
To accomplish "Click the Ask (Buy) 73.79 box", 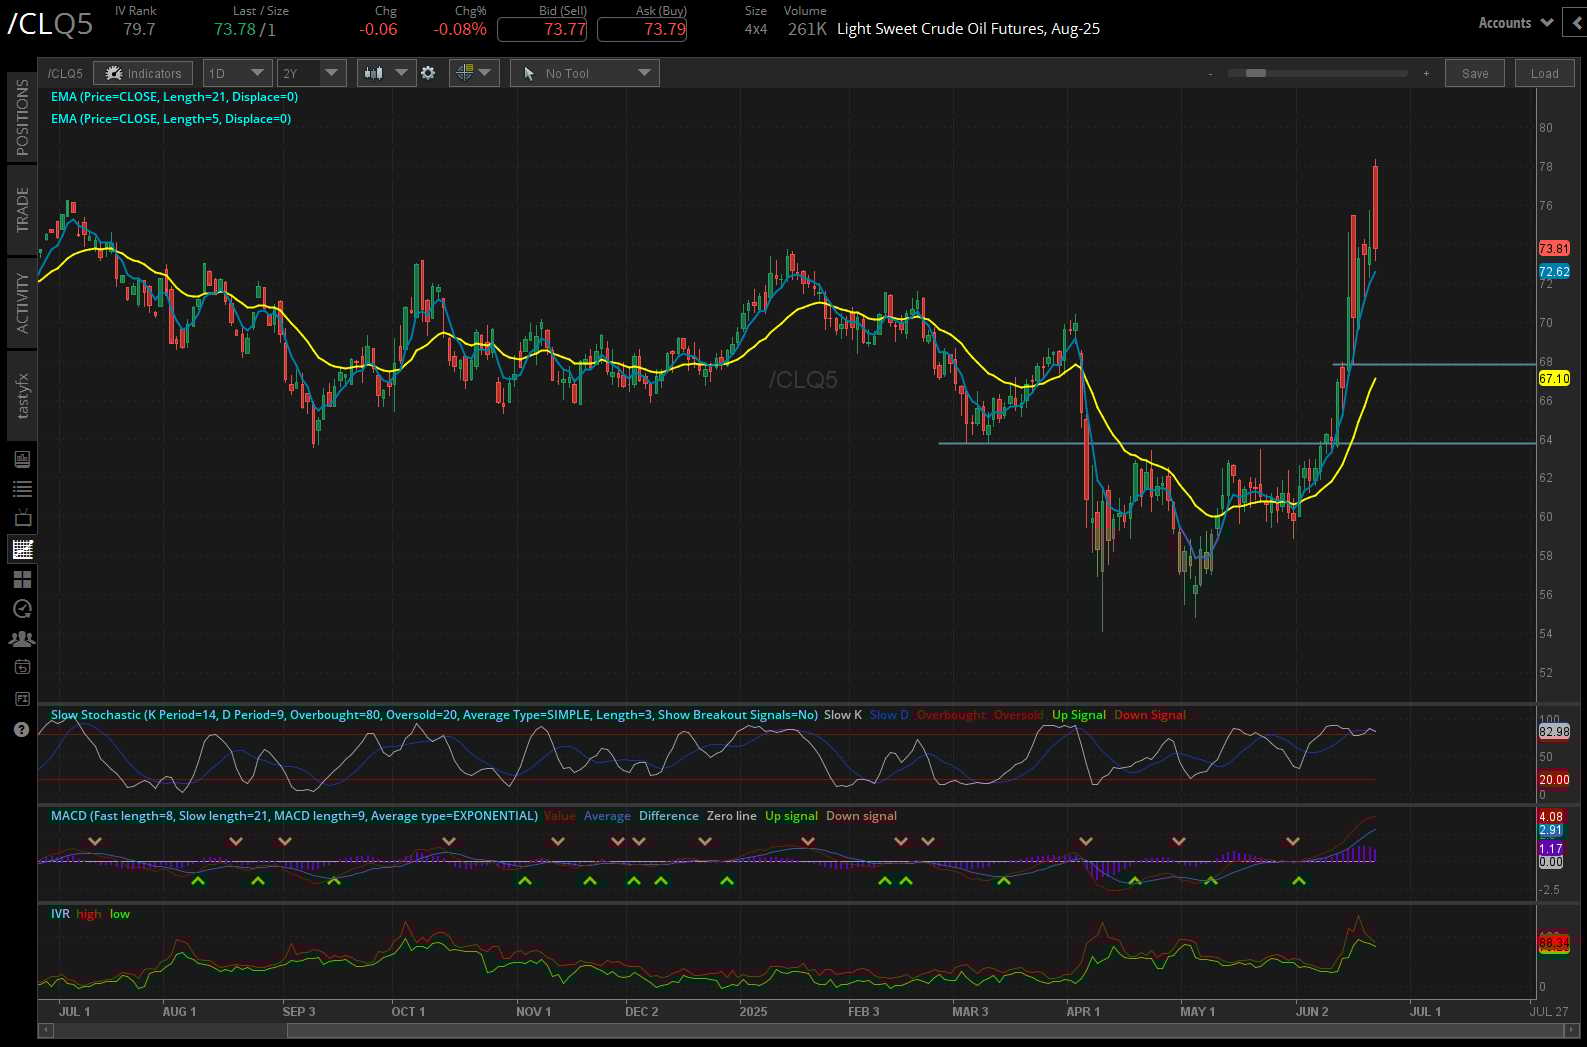I will coord(642,29).
